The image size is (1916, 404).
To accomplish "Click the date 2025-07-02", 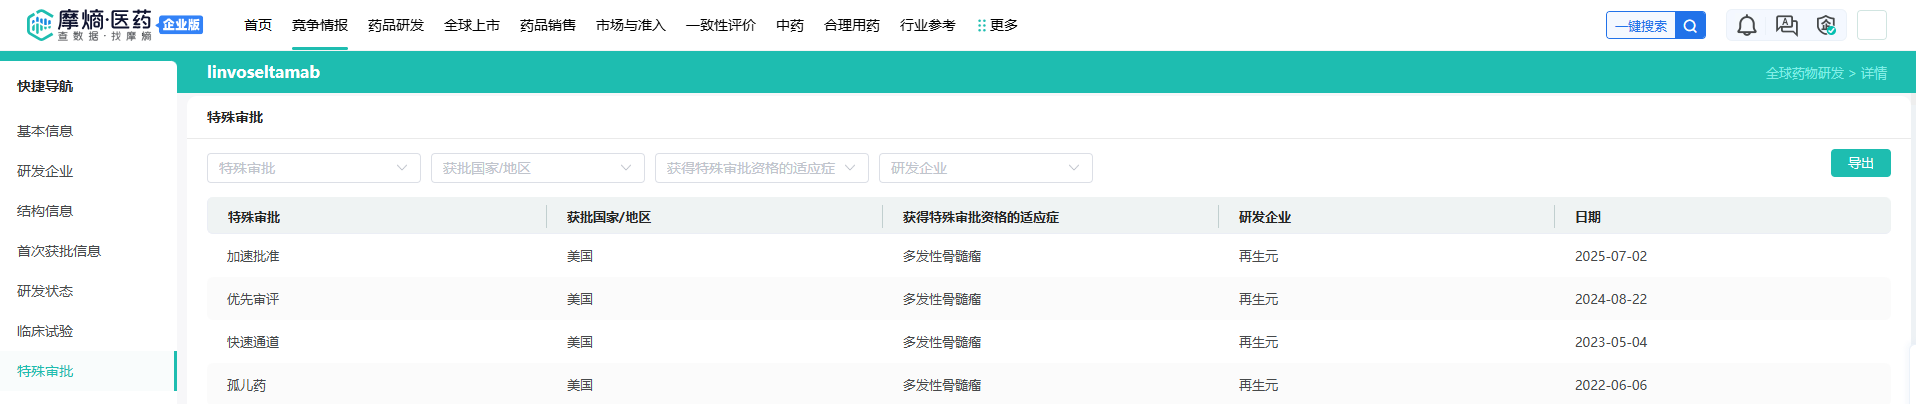I will coord(1611,256).
